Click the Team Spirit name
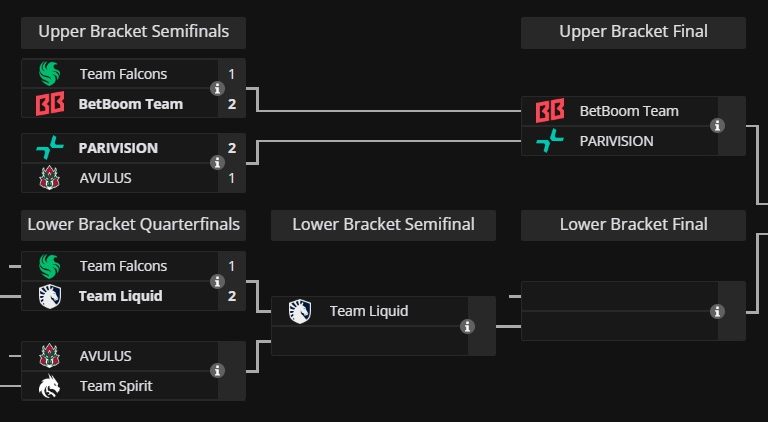The width and height of the screenshot is (768, 422). click(x=116, y=386)
